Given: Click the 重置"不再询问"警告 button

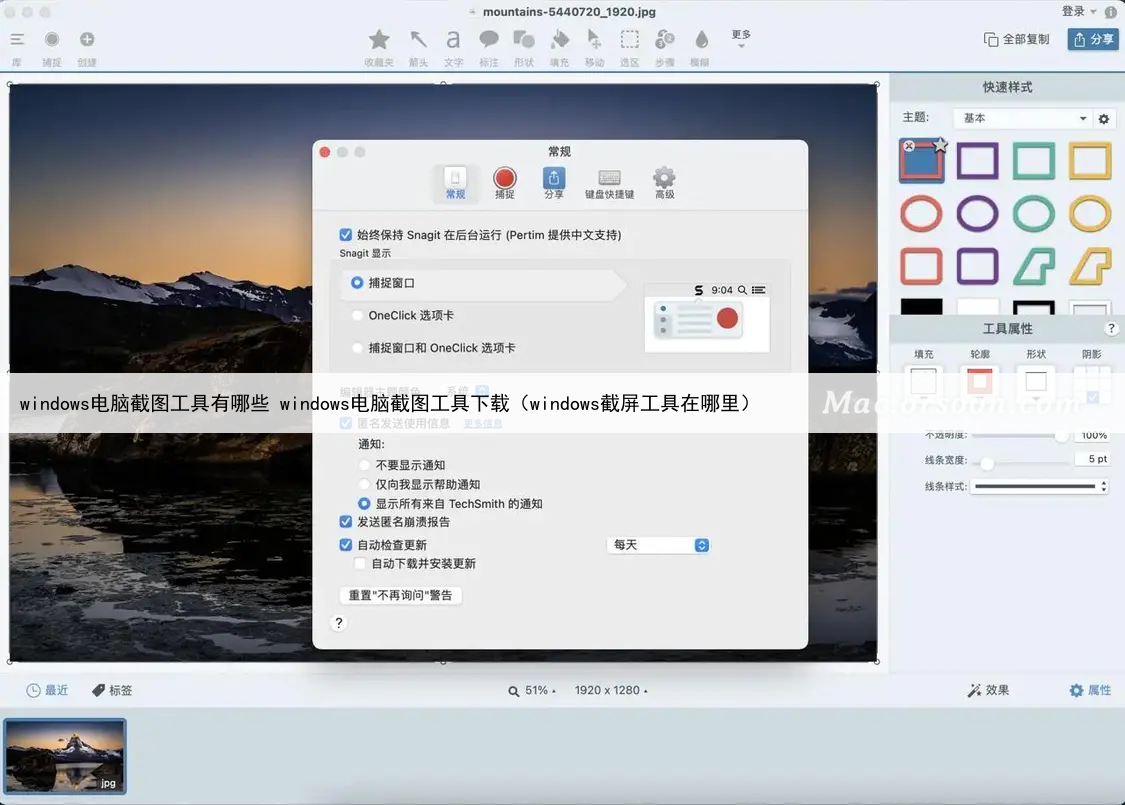Looking at the screenshot, I should (401, 595).
